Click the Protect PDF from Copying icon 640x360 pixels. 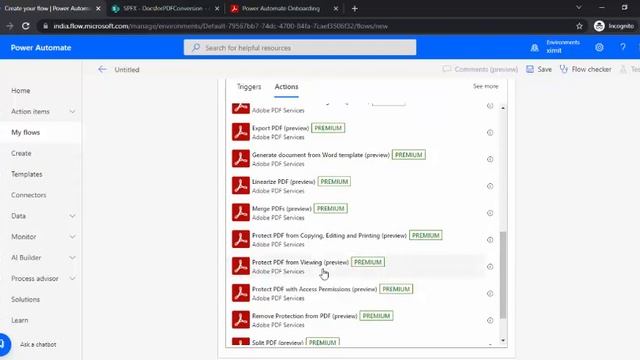pos(241,239)
